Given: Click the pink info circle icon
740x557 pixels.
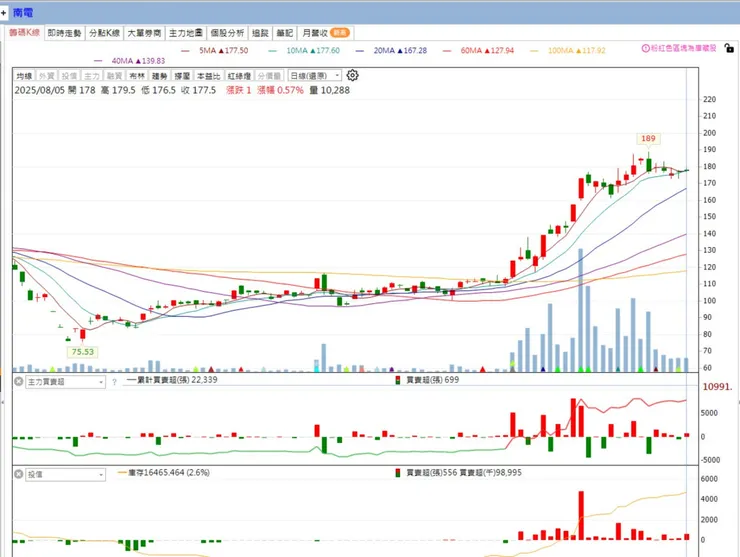Looking at the screenshot, I should [x=645, y=48].
